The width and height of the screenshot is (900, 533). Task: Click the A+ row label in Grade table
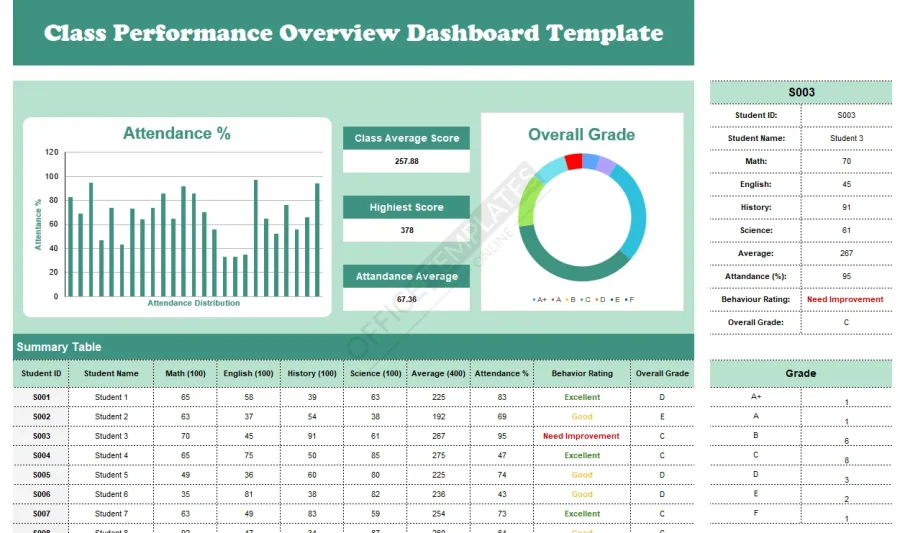[755, 396]
